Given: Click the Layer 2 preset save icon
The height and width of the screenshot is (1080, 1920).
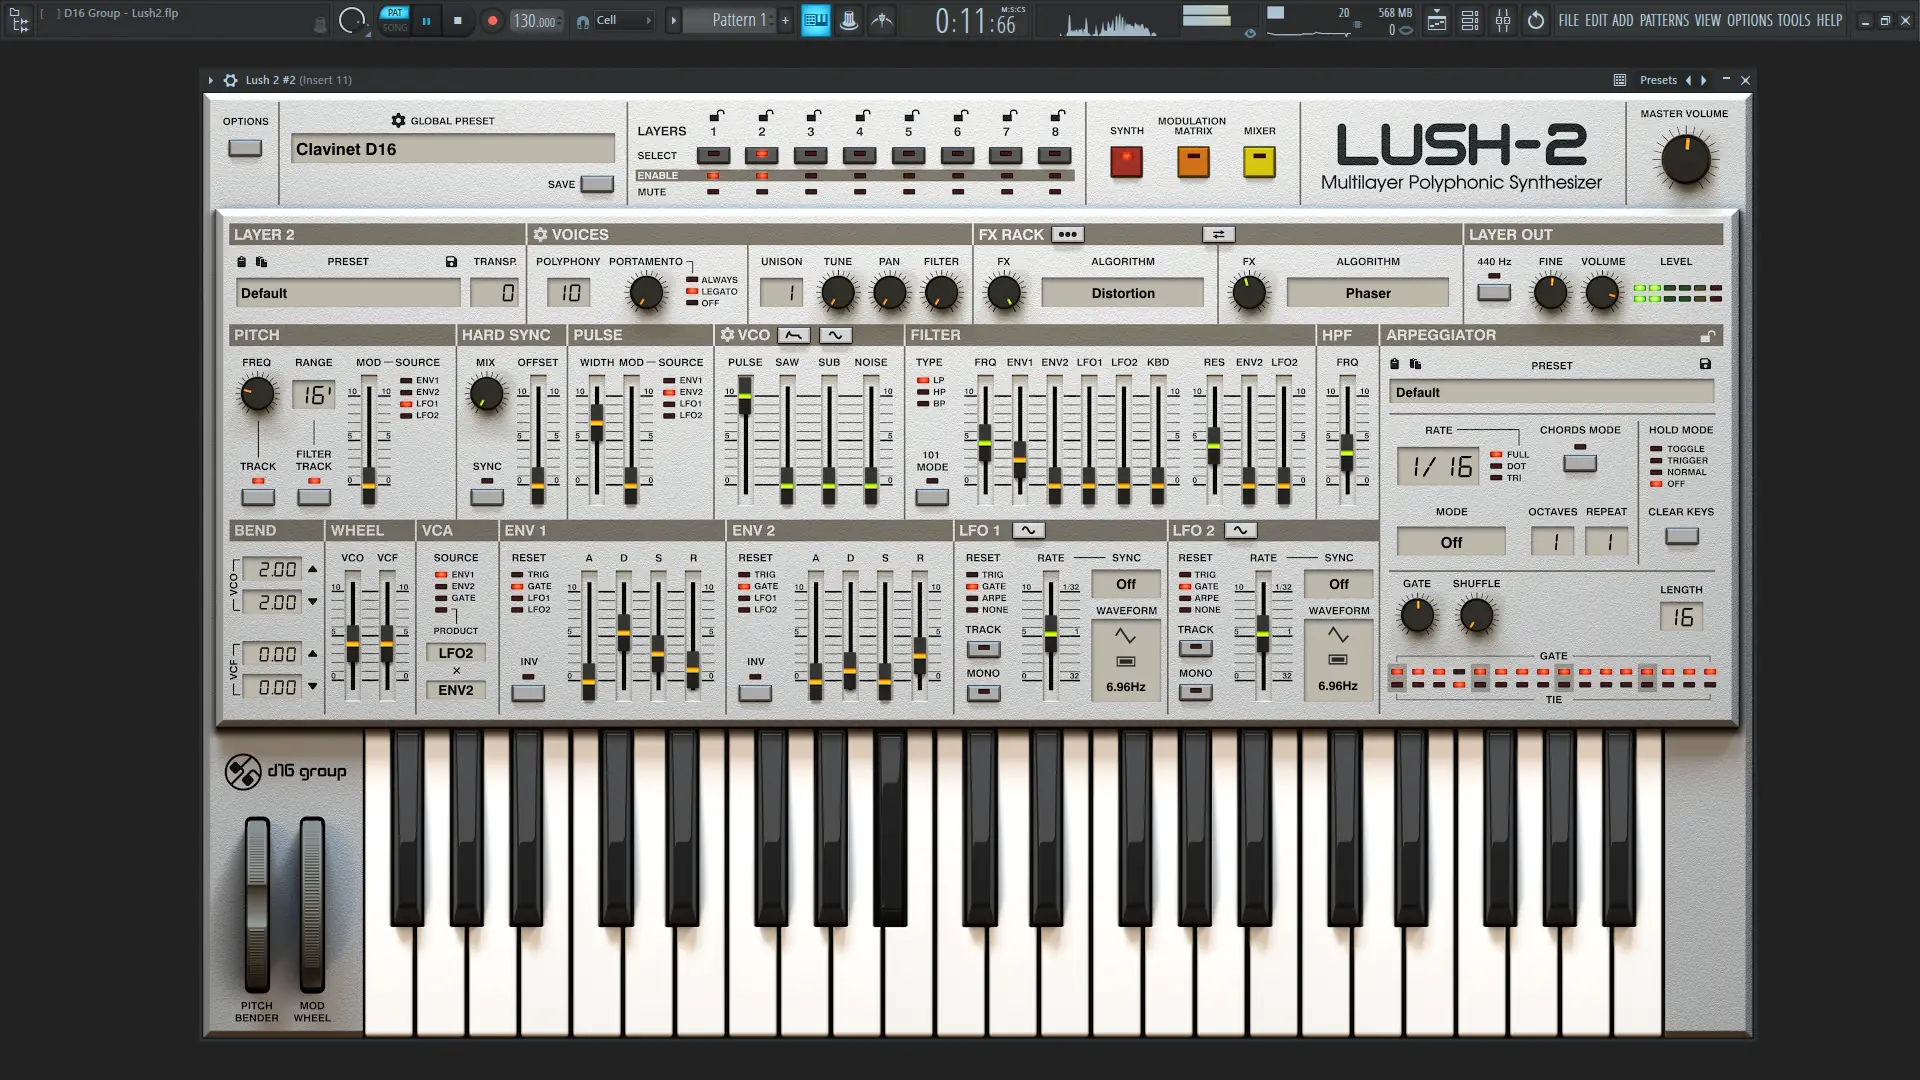Looking at the screenshot, I should coord(451,262).
